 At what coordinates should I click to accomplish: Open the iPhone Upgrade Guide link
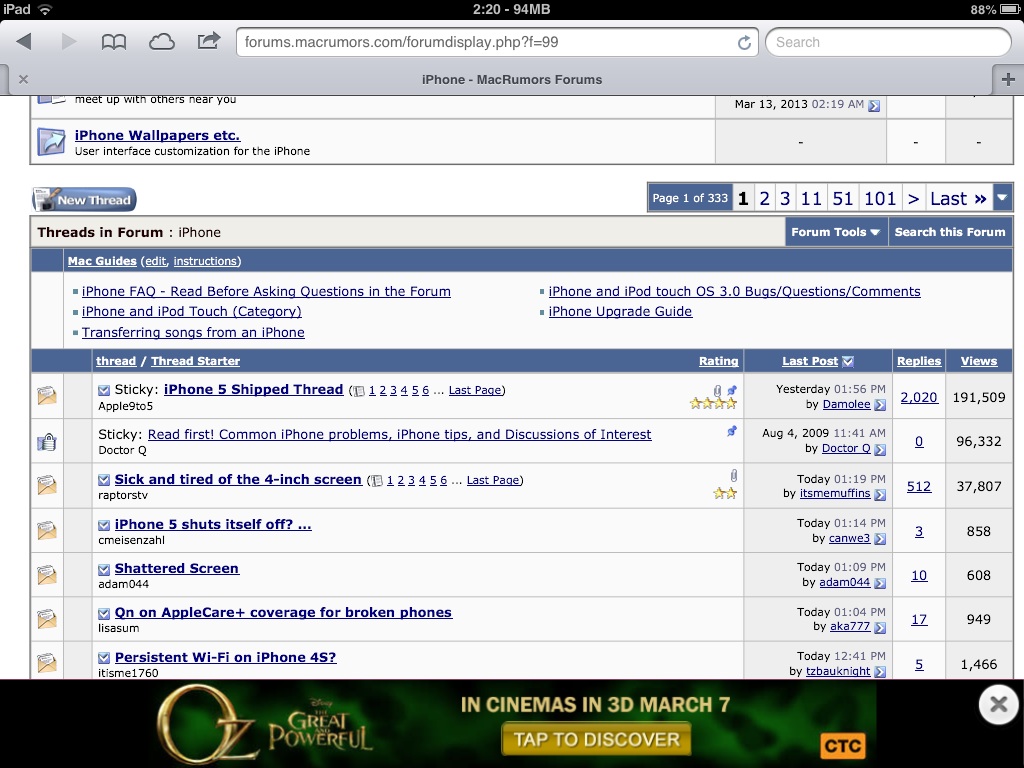[x=620, y=312]
